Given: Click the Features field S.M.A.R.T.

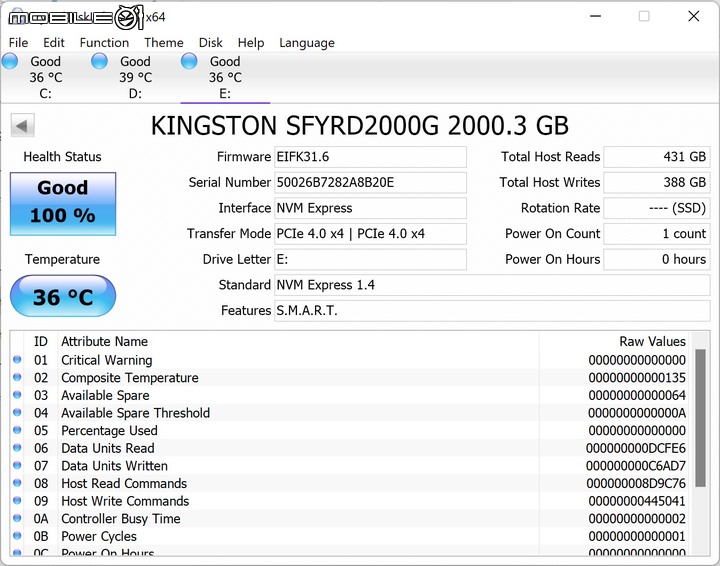Looking at the screenshot, I should click(492, 311).
